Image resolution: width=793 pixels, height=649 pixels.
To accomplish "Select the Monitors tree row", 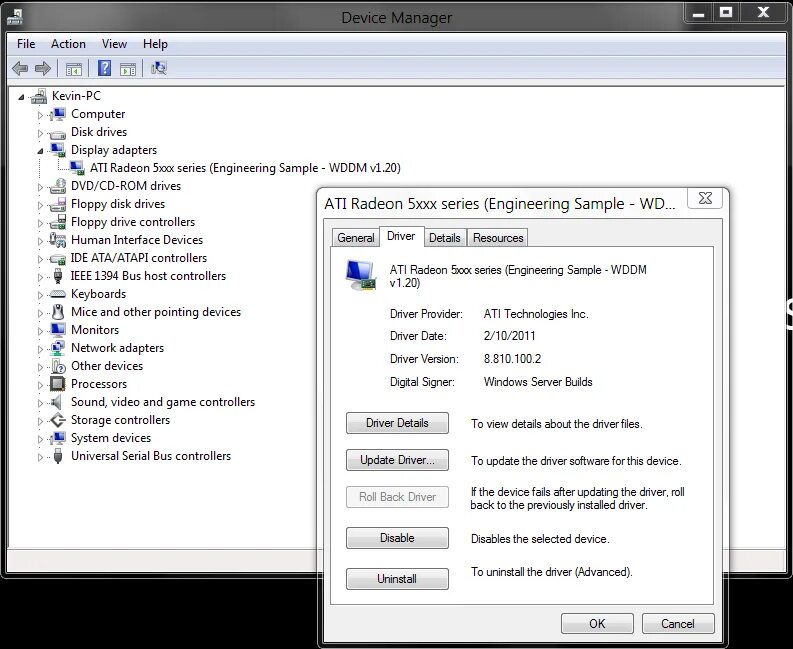I will [95, 330].
